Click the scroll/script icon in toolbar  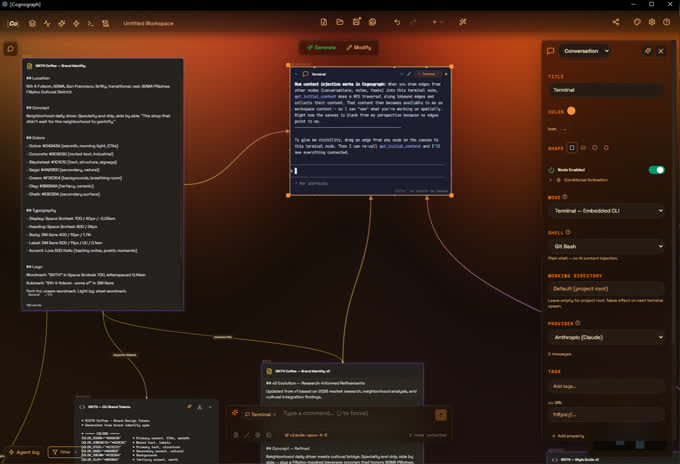105,23
